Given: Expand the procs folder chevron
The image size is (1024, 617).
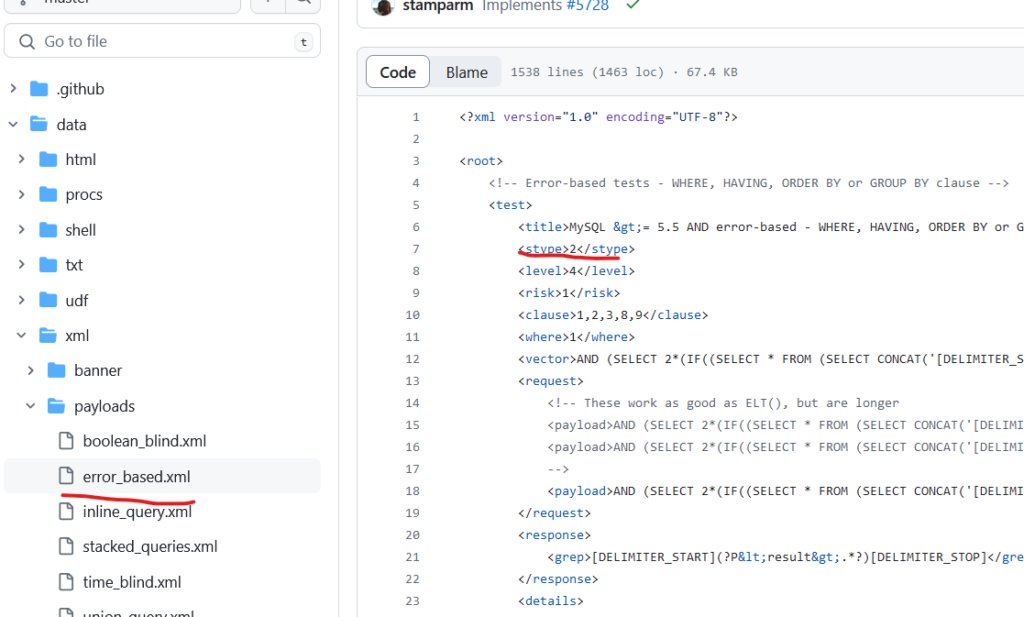Looking at the screenshot, I should (22, 195).
